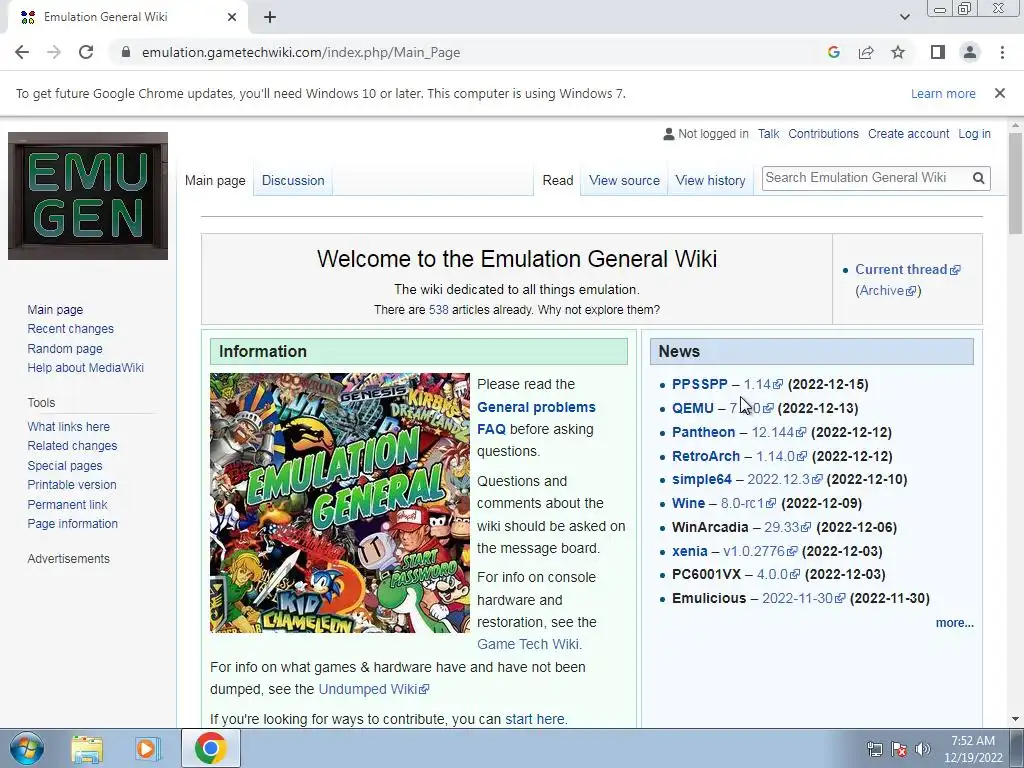Click Learn more in update notice
The height and width of the screenshot is (768, 1024).
943,93
